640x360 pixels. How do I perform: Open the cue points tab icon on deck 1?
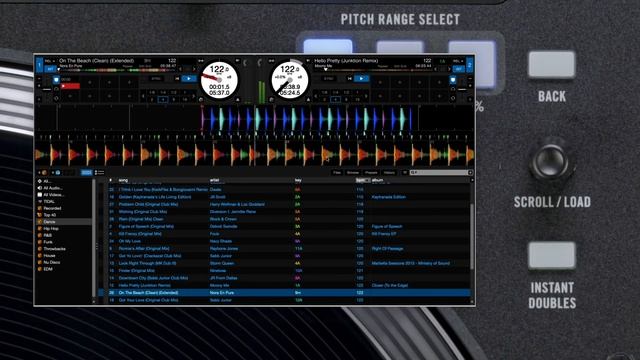click(x=57, y=80)
